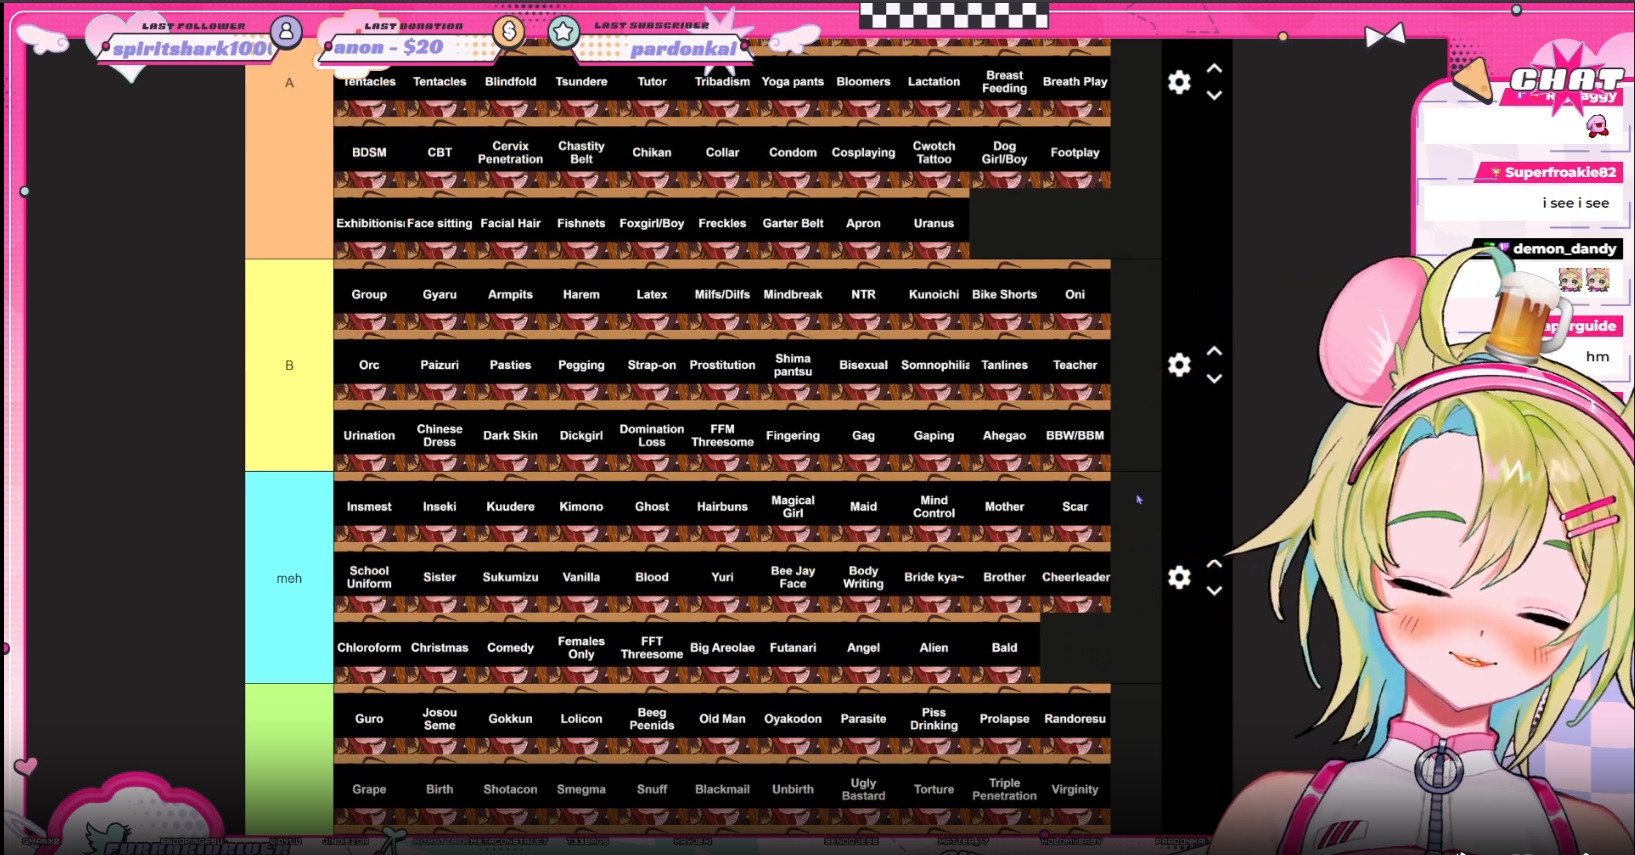Pick the Kuudere tile in meh tier
The image size is (1635, 855).
pyautogui.click(x=510, y=507)
